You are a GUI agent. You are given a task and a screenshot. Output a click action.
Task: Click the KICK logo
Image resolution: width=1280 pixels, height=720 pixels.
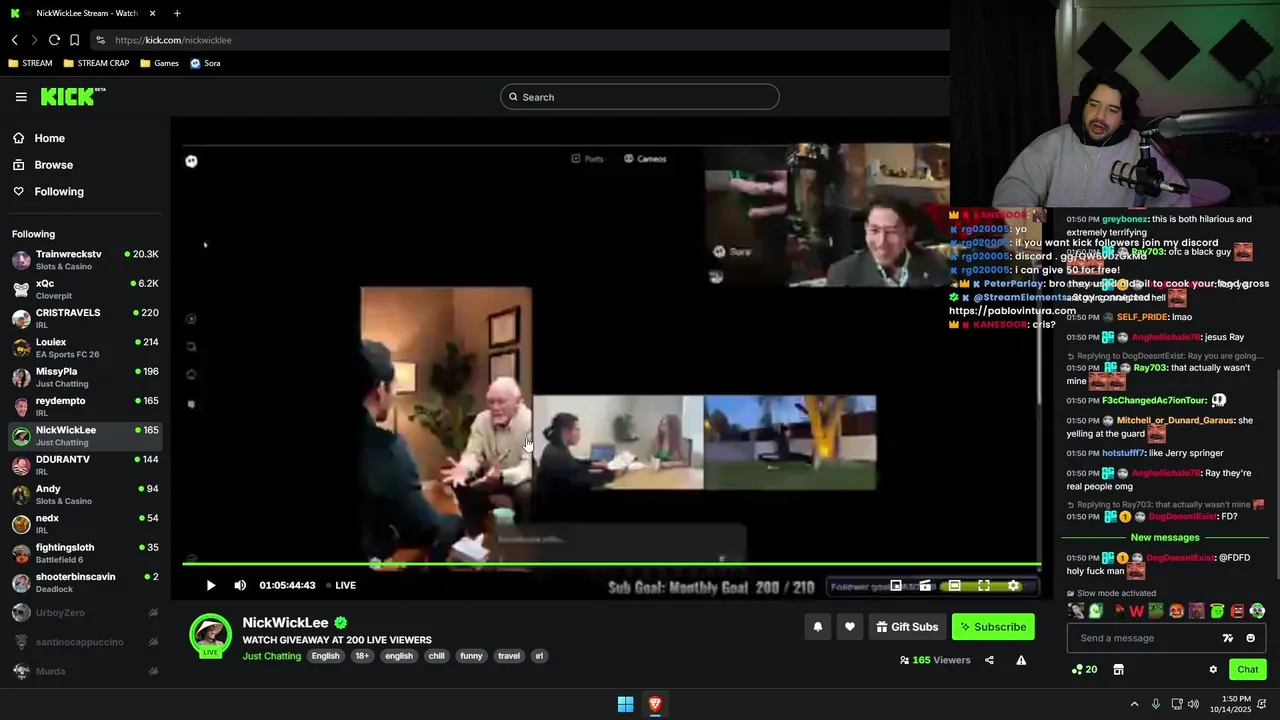[72, 96]
